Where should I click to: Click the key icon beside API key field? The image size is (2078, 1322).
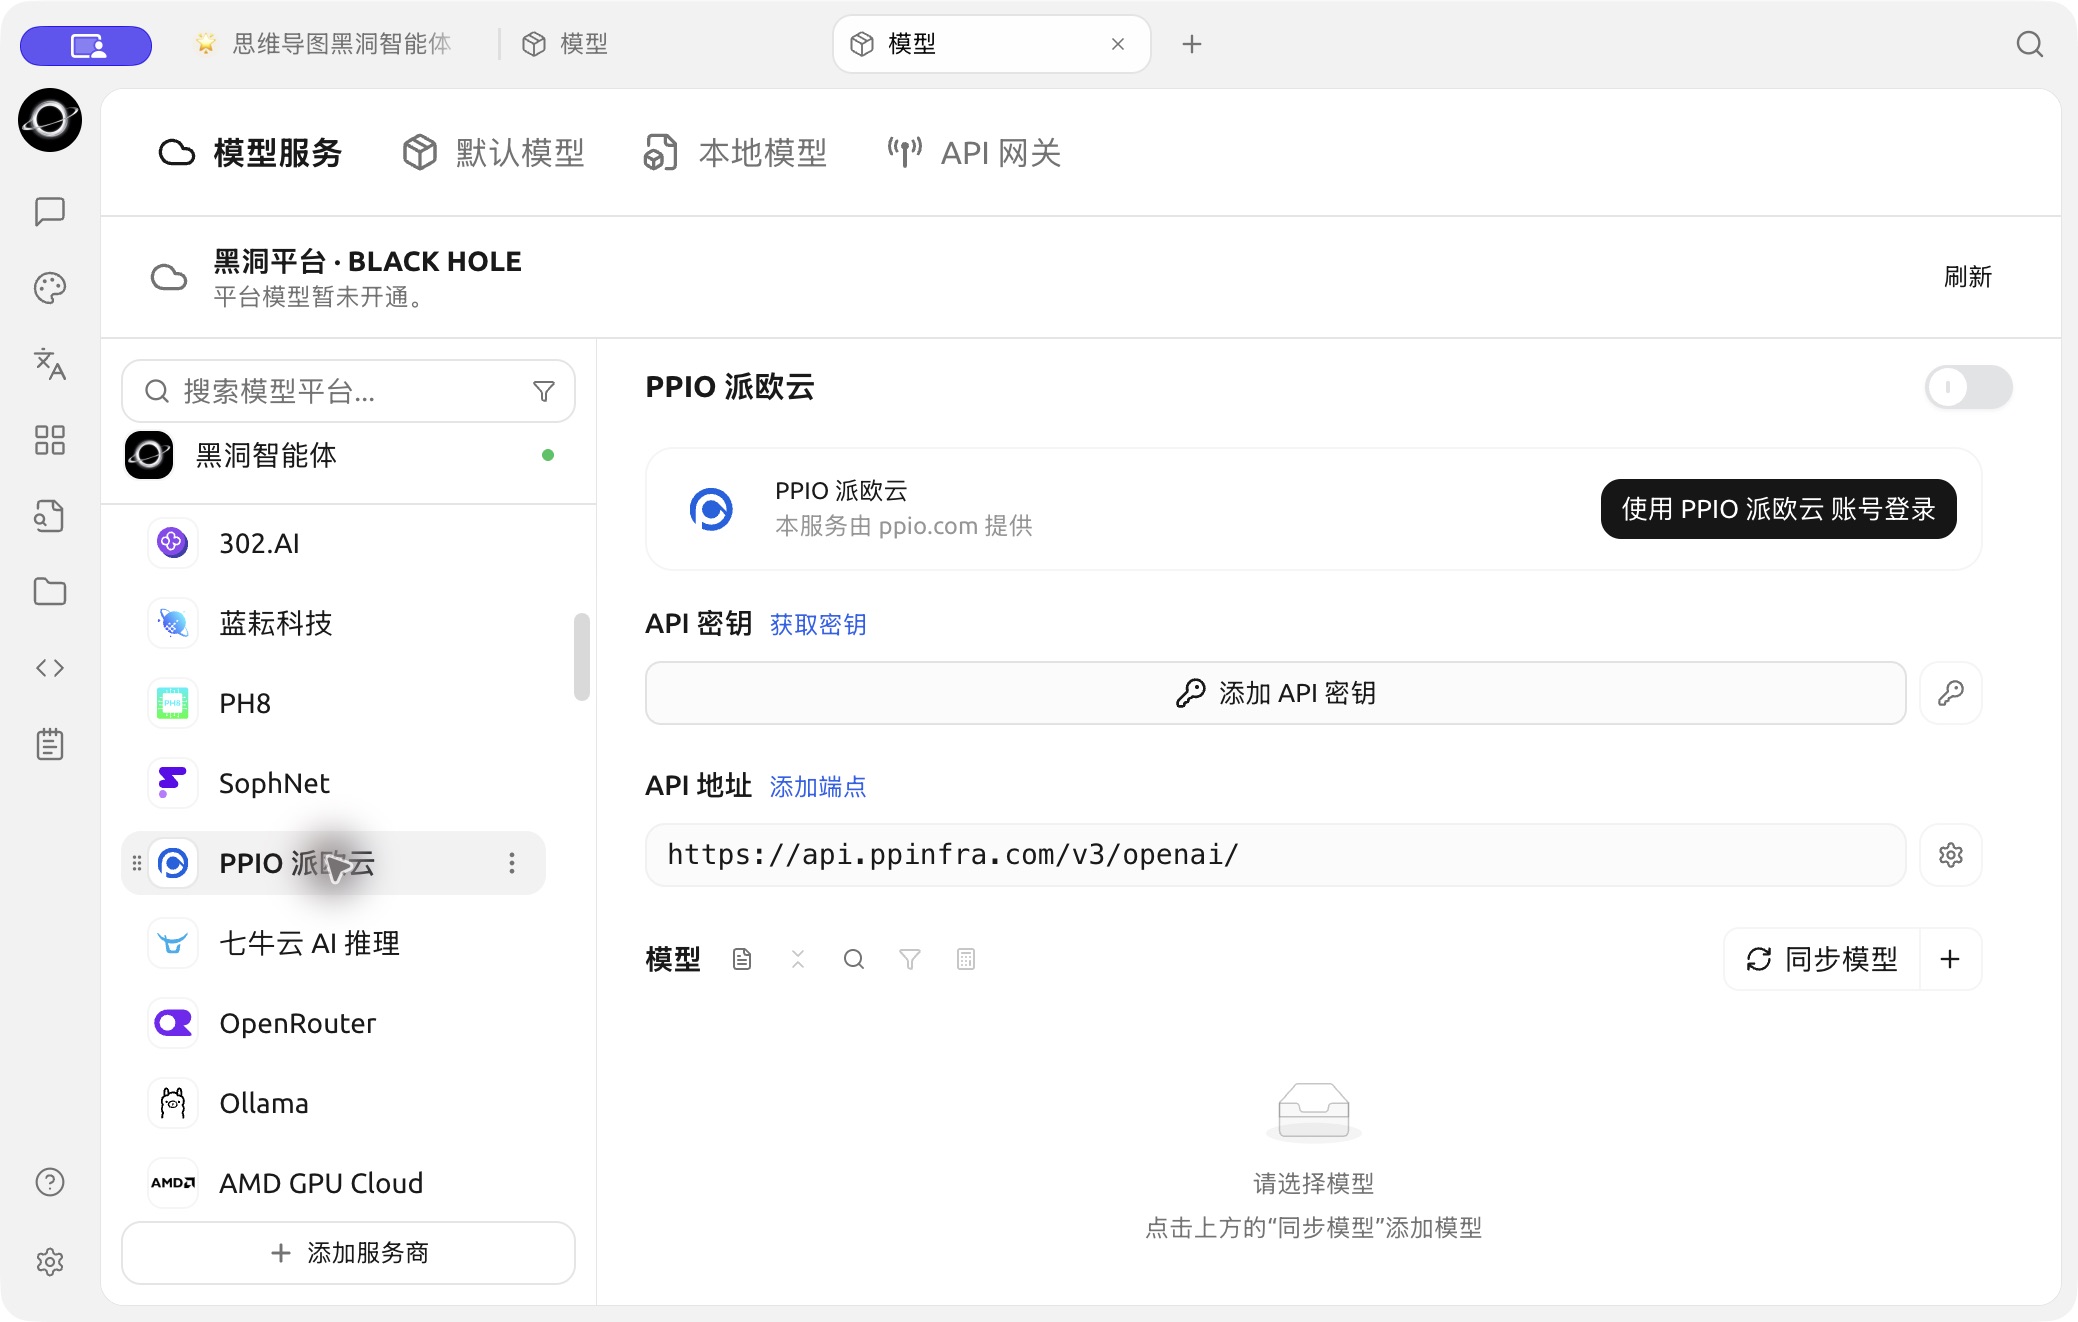(x=1951, y=693)
